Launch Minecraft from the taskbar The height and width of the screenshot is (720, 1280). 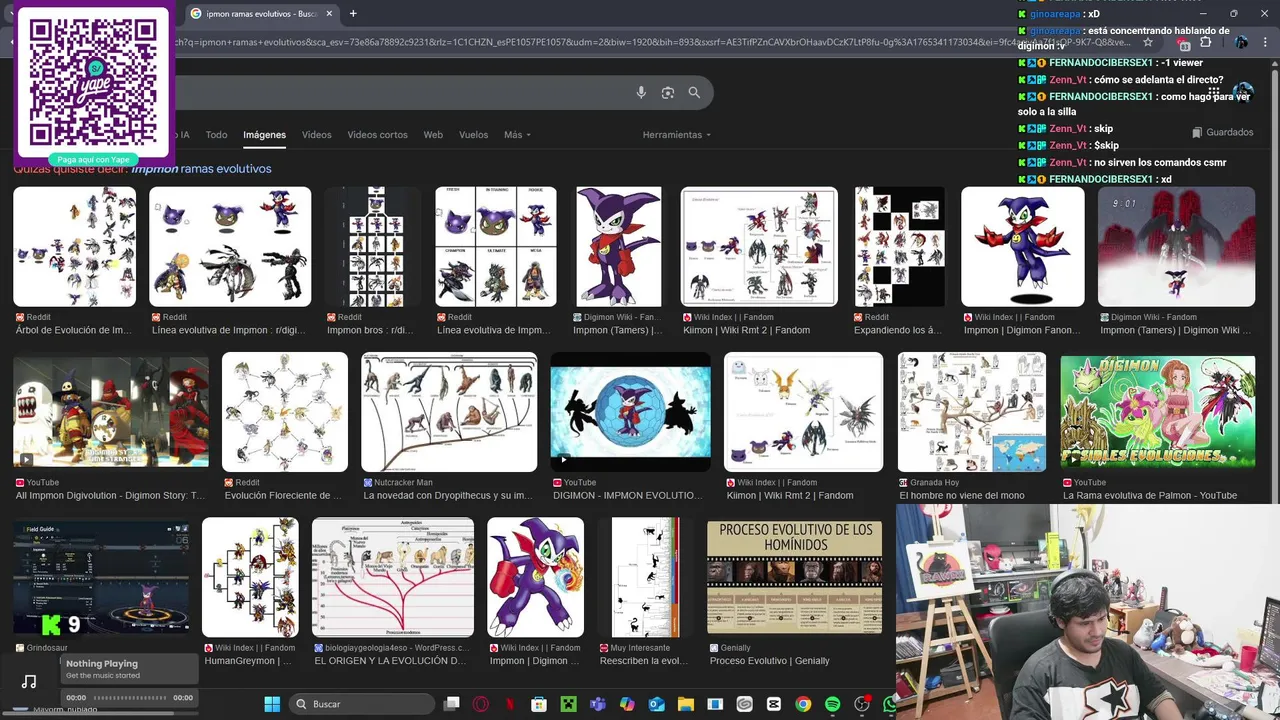(568, 704)
